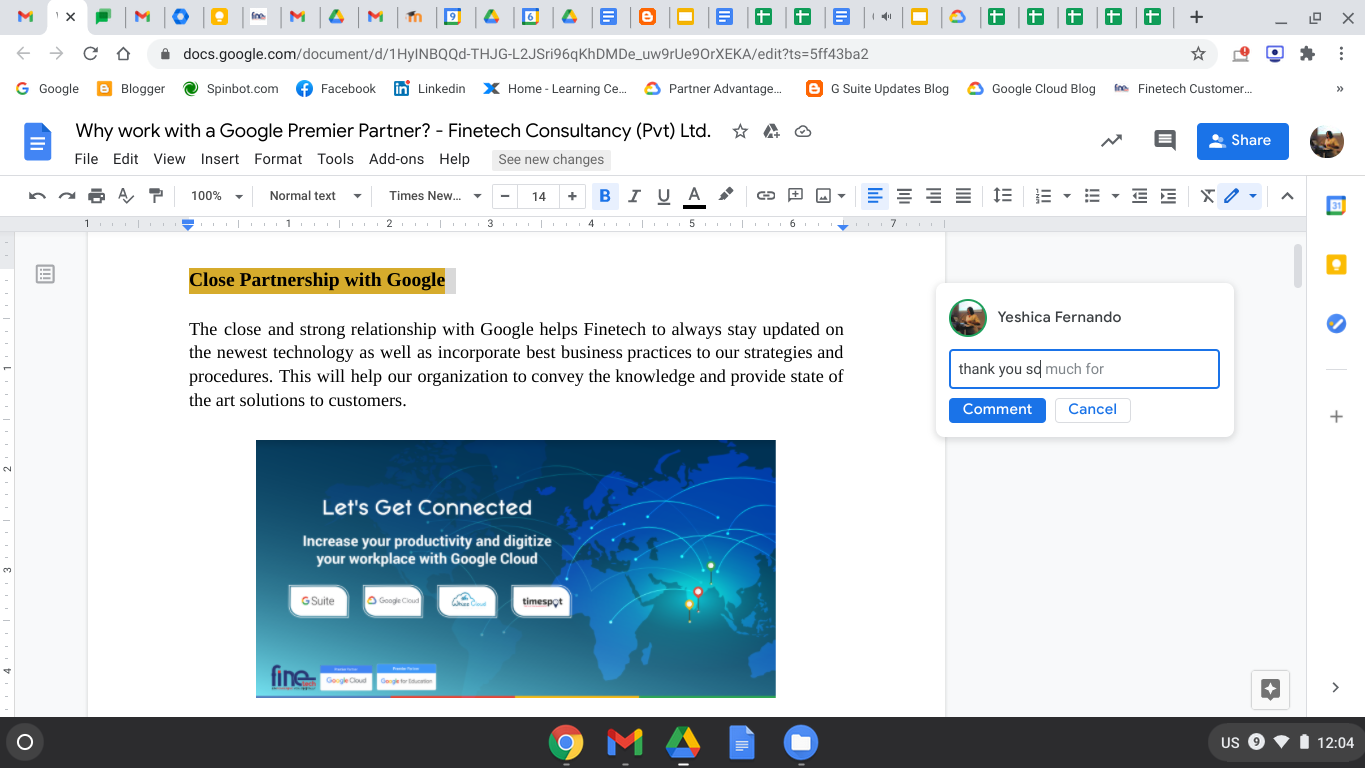The width and height of the screenshot is (1365, 768).
Task: Expand the image insert options arrow
Action: [x=842, y=196]
